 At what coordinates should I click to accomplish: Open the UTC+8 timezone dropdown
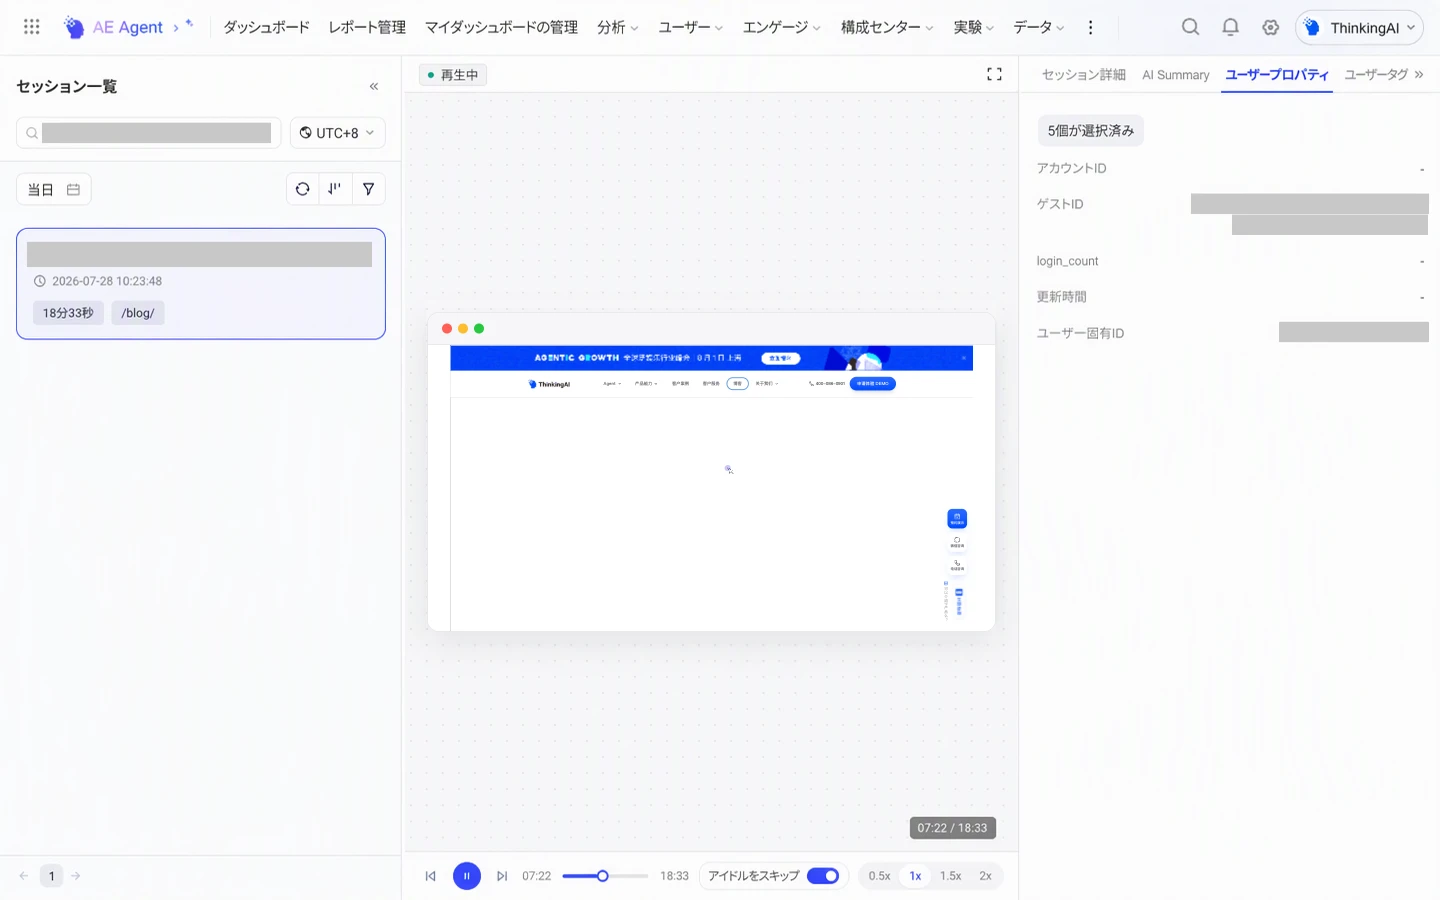coord(338,133)
